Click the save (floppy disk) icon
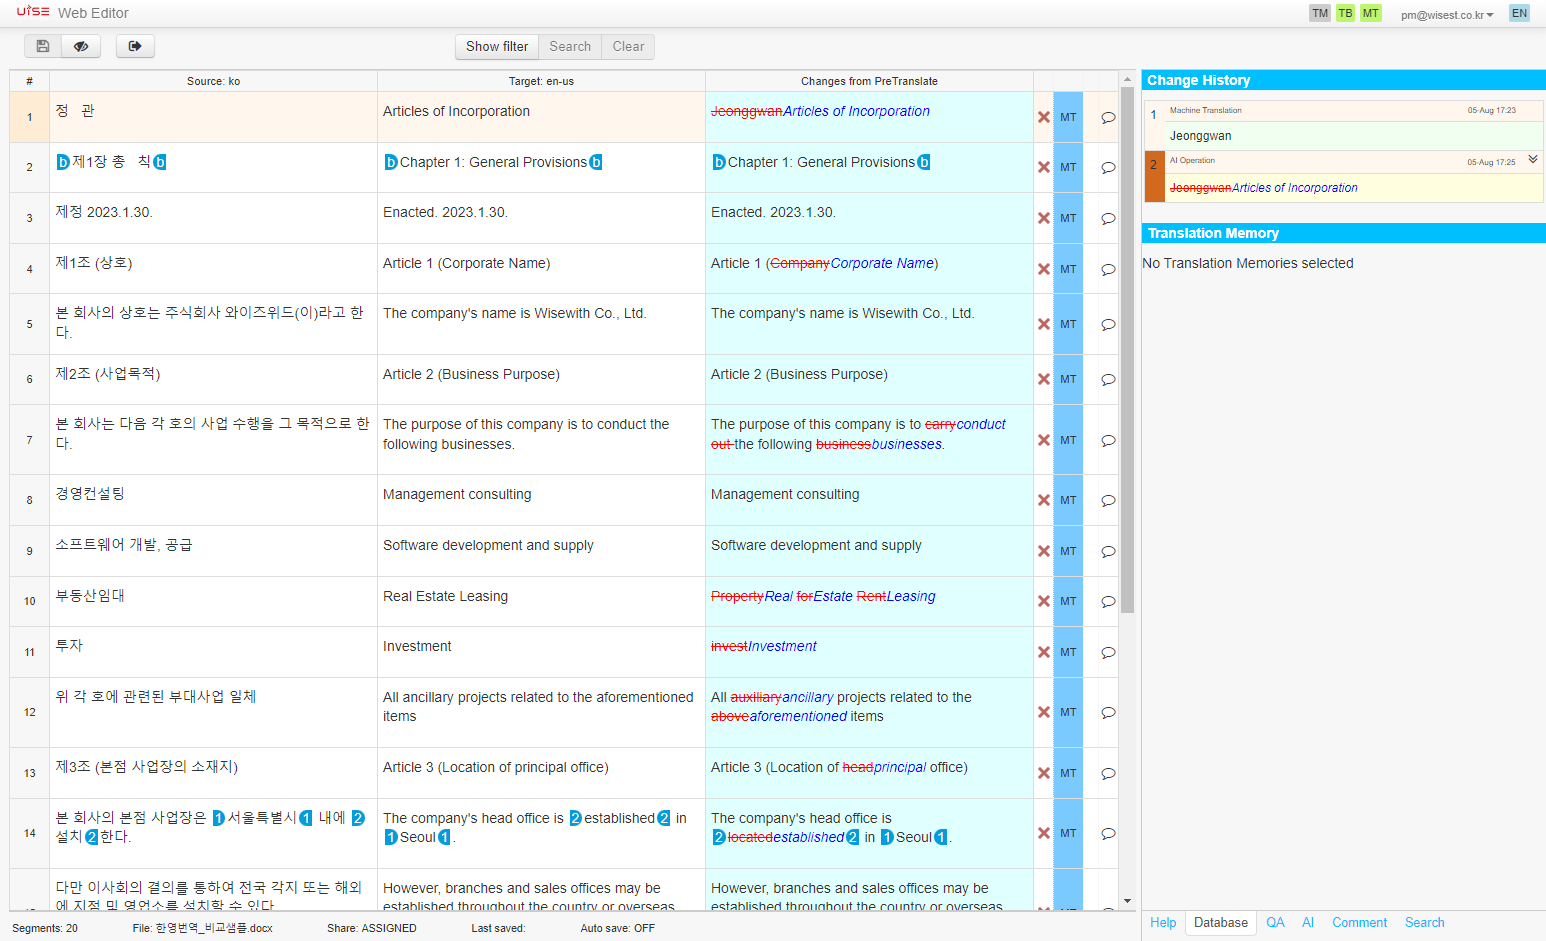Screen dimensions: 1546x941 click(x=42, y=46)
